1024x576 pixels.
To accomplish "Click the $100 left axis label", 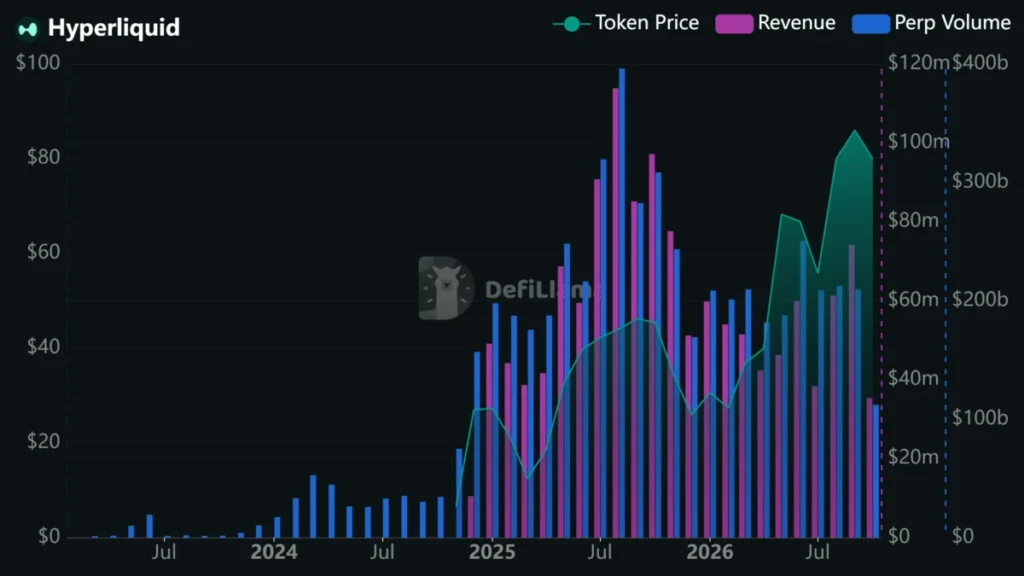I will [x=38, y=63].
